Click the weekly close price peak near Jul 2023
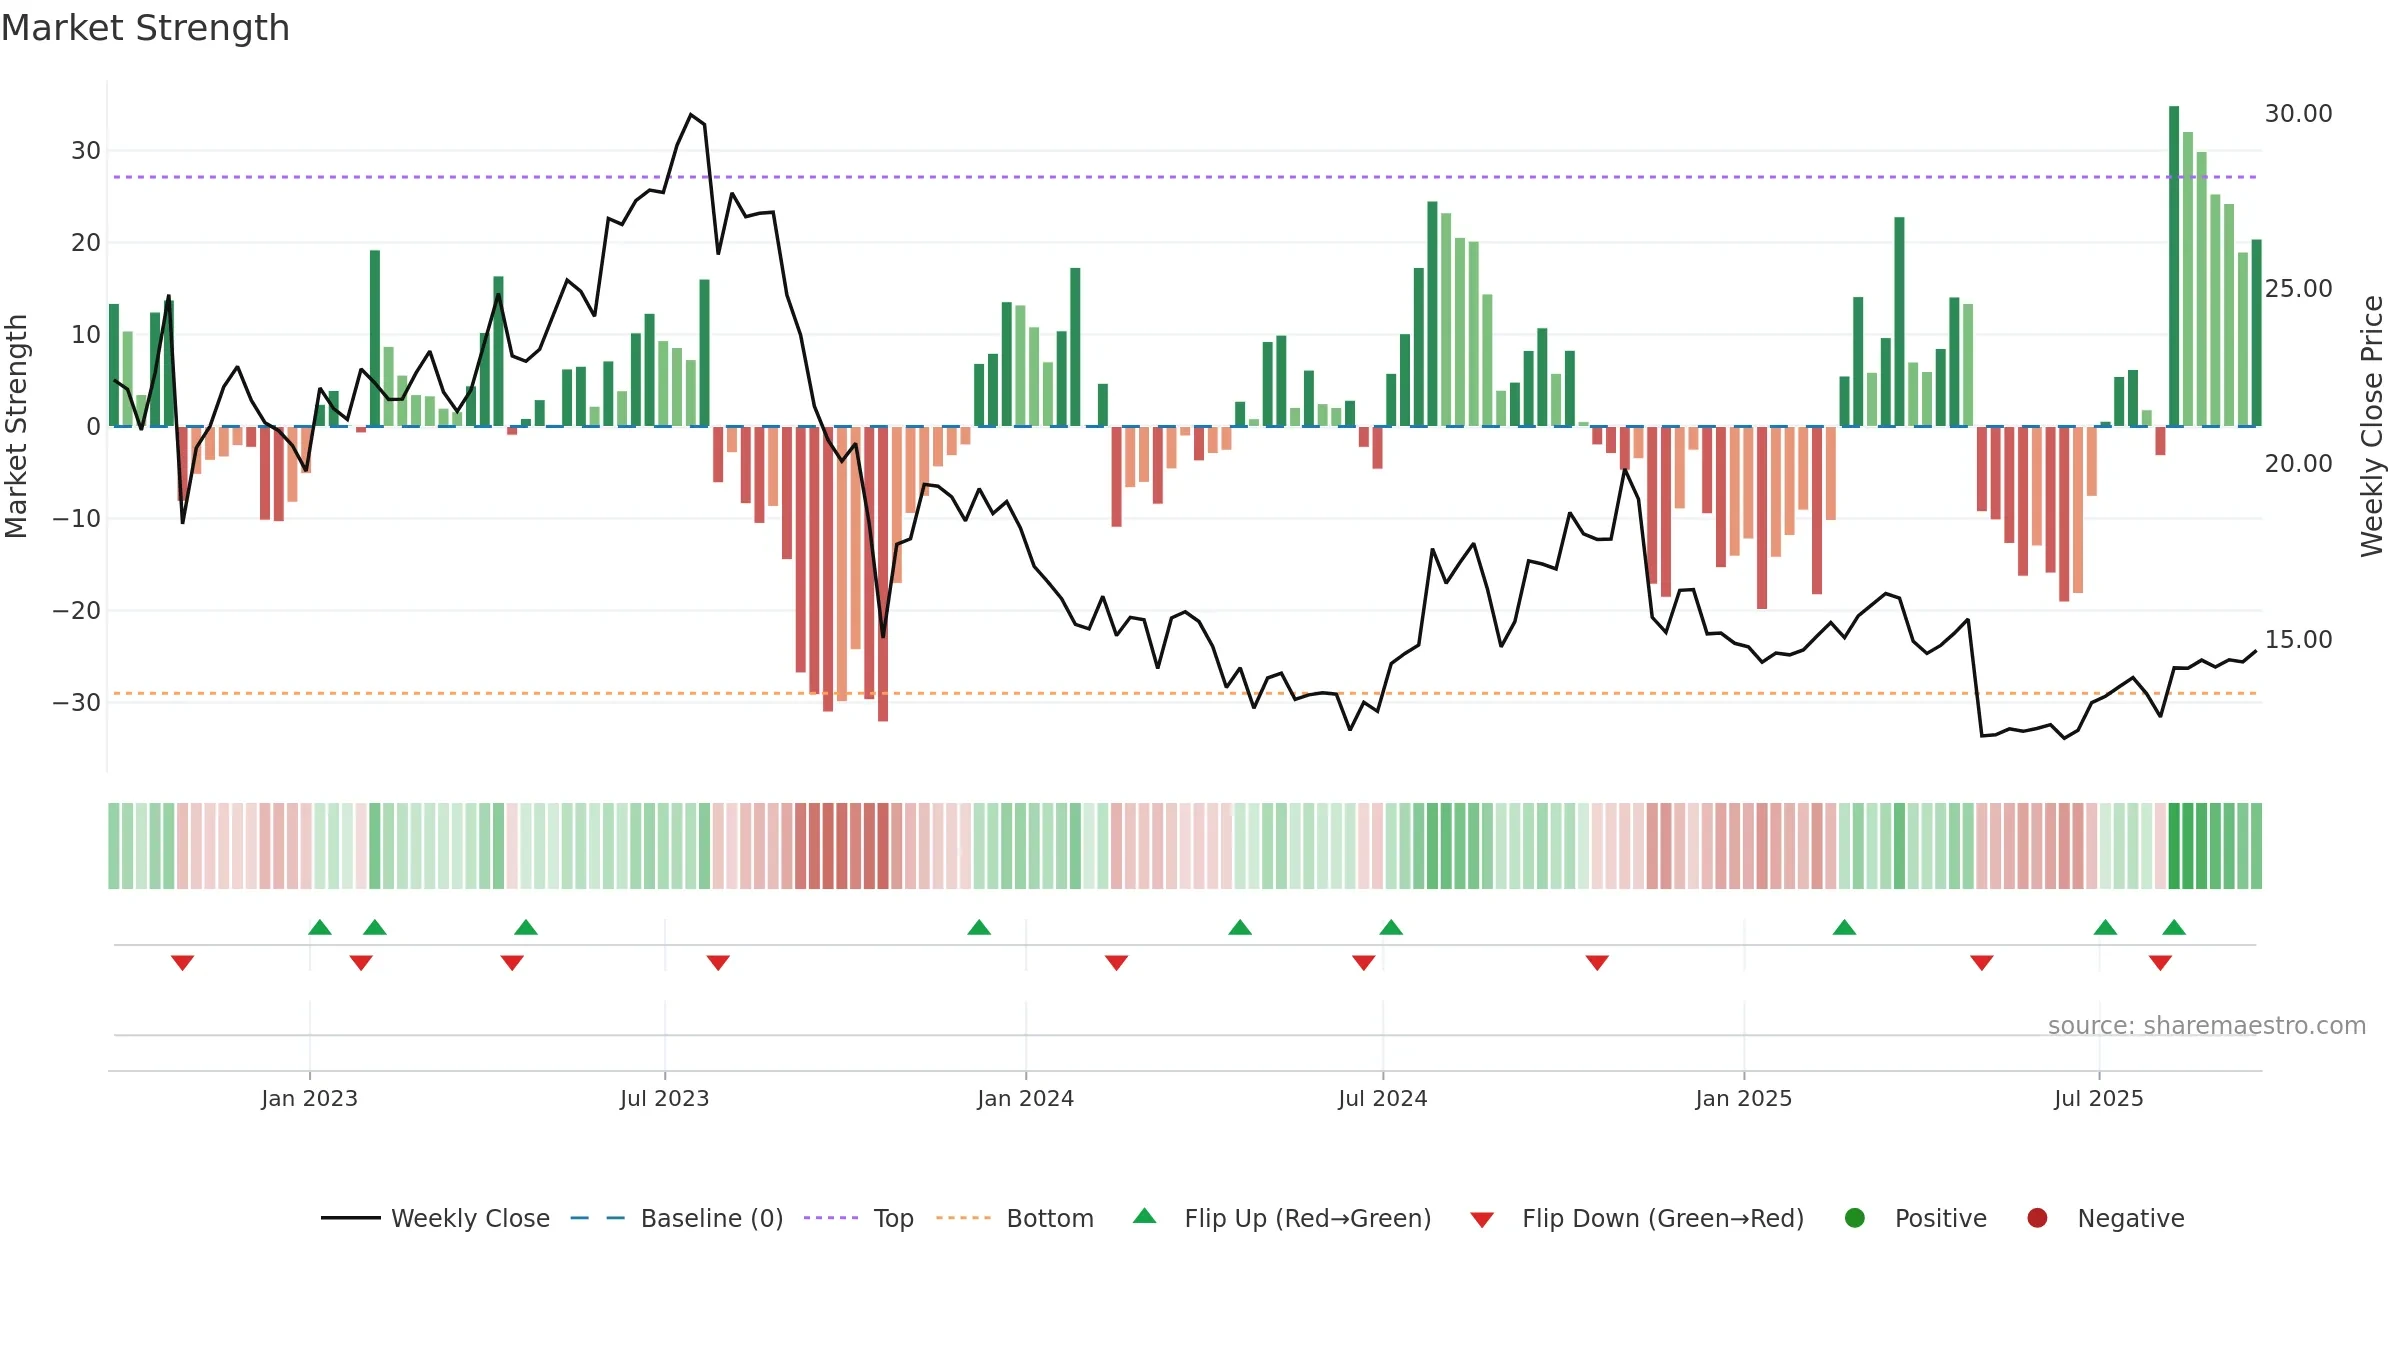This screenshot has height=1350, width=2400. tap(691, 115)
